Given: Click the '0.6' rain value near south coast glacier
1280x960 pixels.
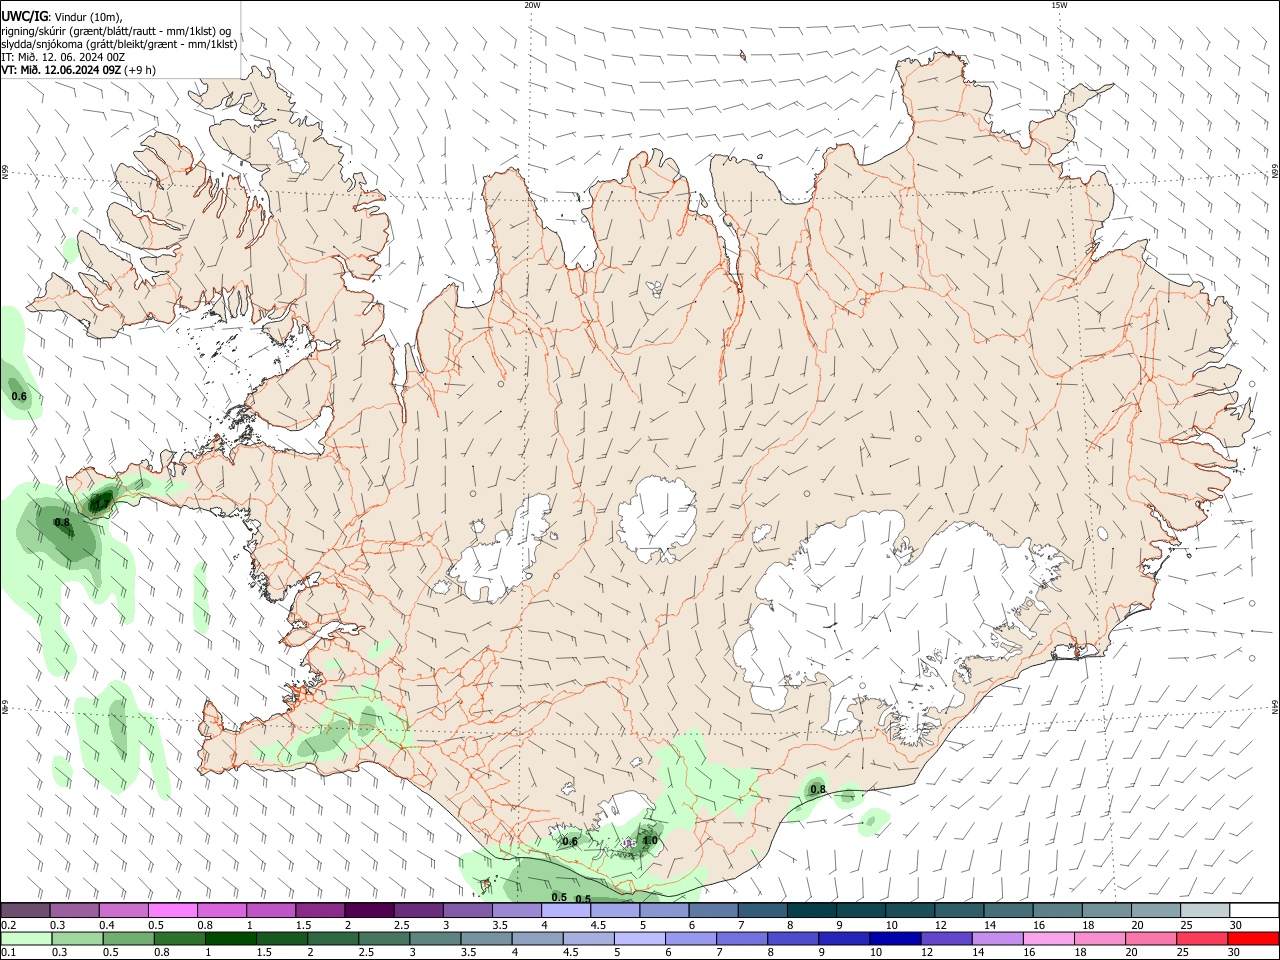Looking at the screenshot, I should pyautogui.click(x=570, y=842).
